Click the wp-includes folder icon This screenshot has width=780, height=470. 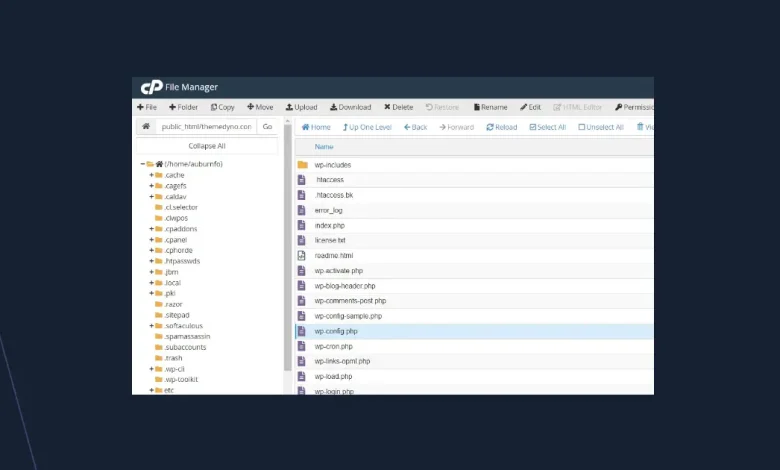point(302,165)
